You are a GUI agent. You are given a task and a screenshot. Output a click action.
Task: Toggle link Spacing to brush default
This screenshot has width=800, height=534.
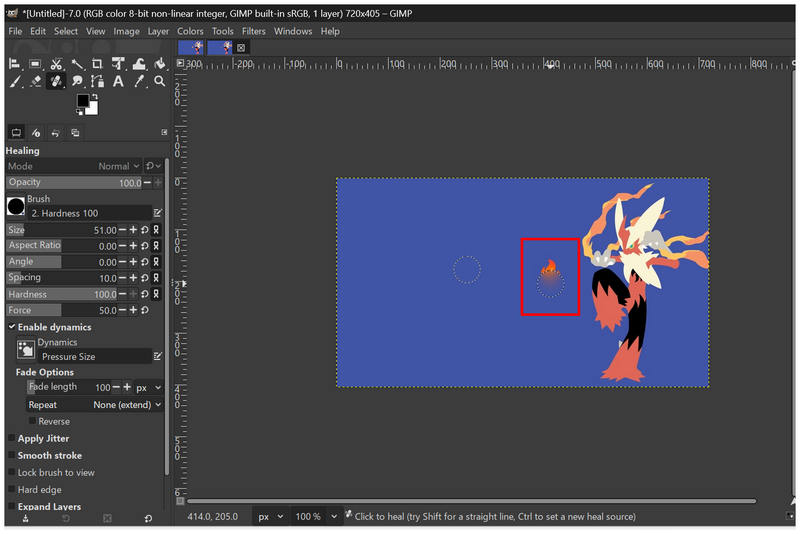(x=156, y=278)
